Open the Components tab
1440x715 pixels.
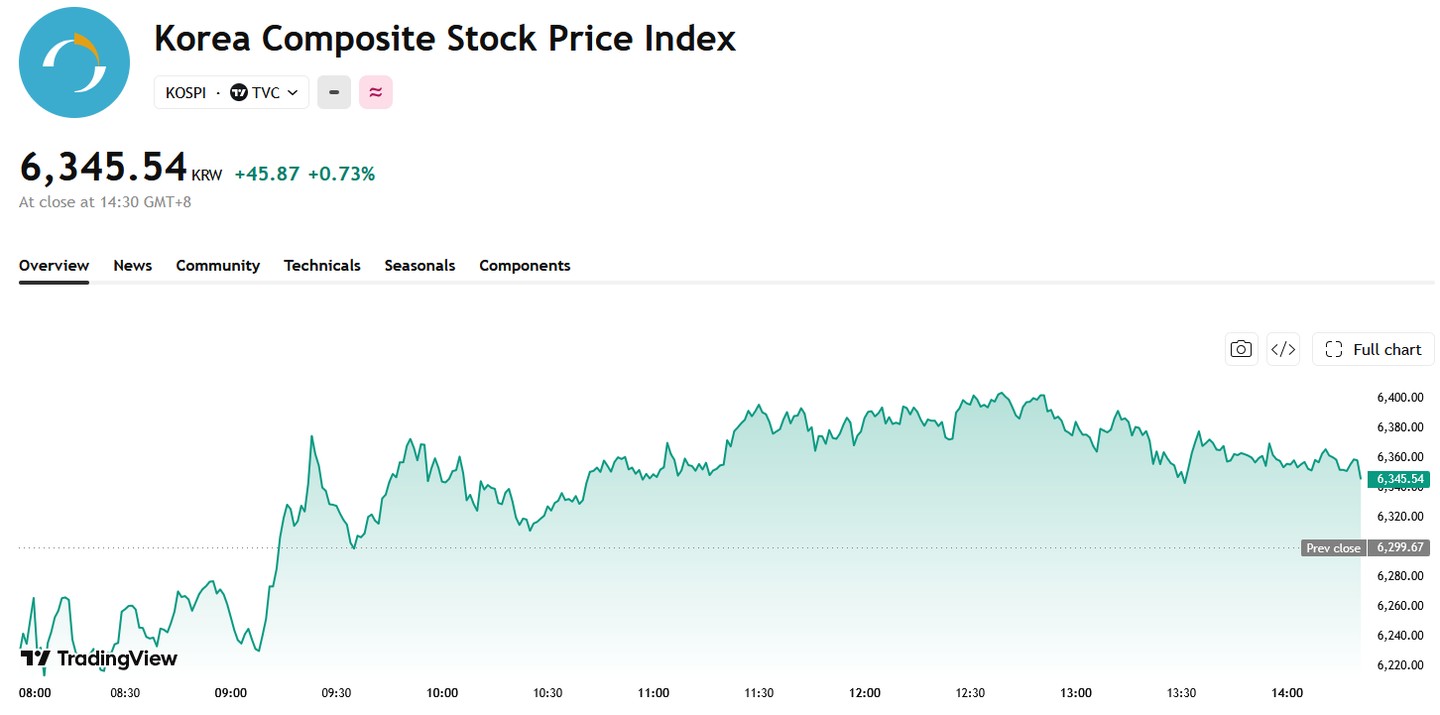point(525,265)
